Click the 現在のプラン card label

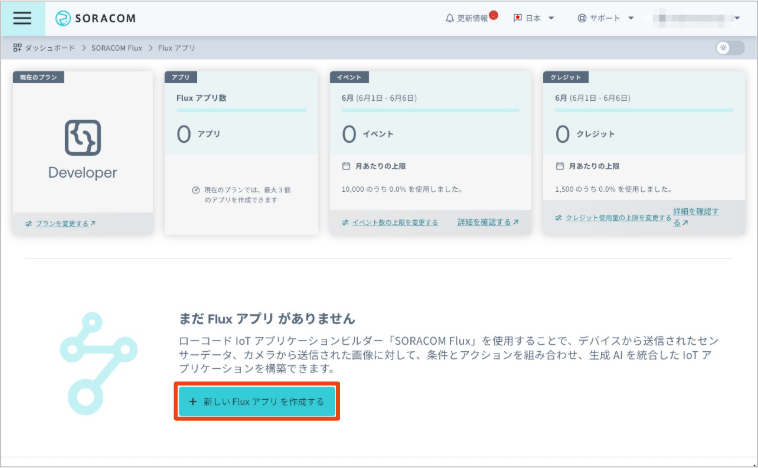click(38, 77)
